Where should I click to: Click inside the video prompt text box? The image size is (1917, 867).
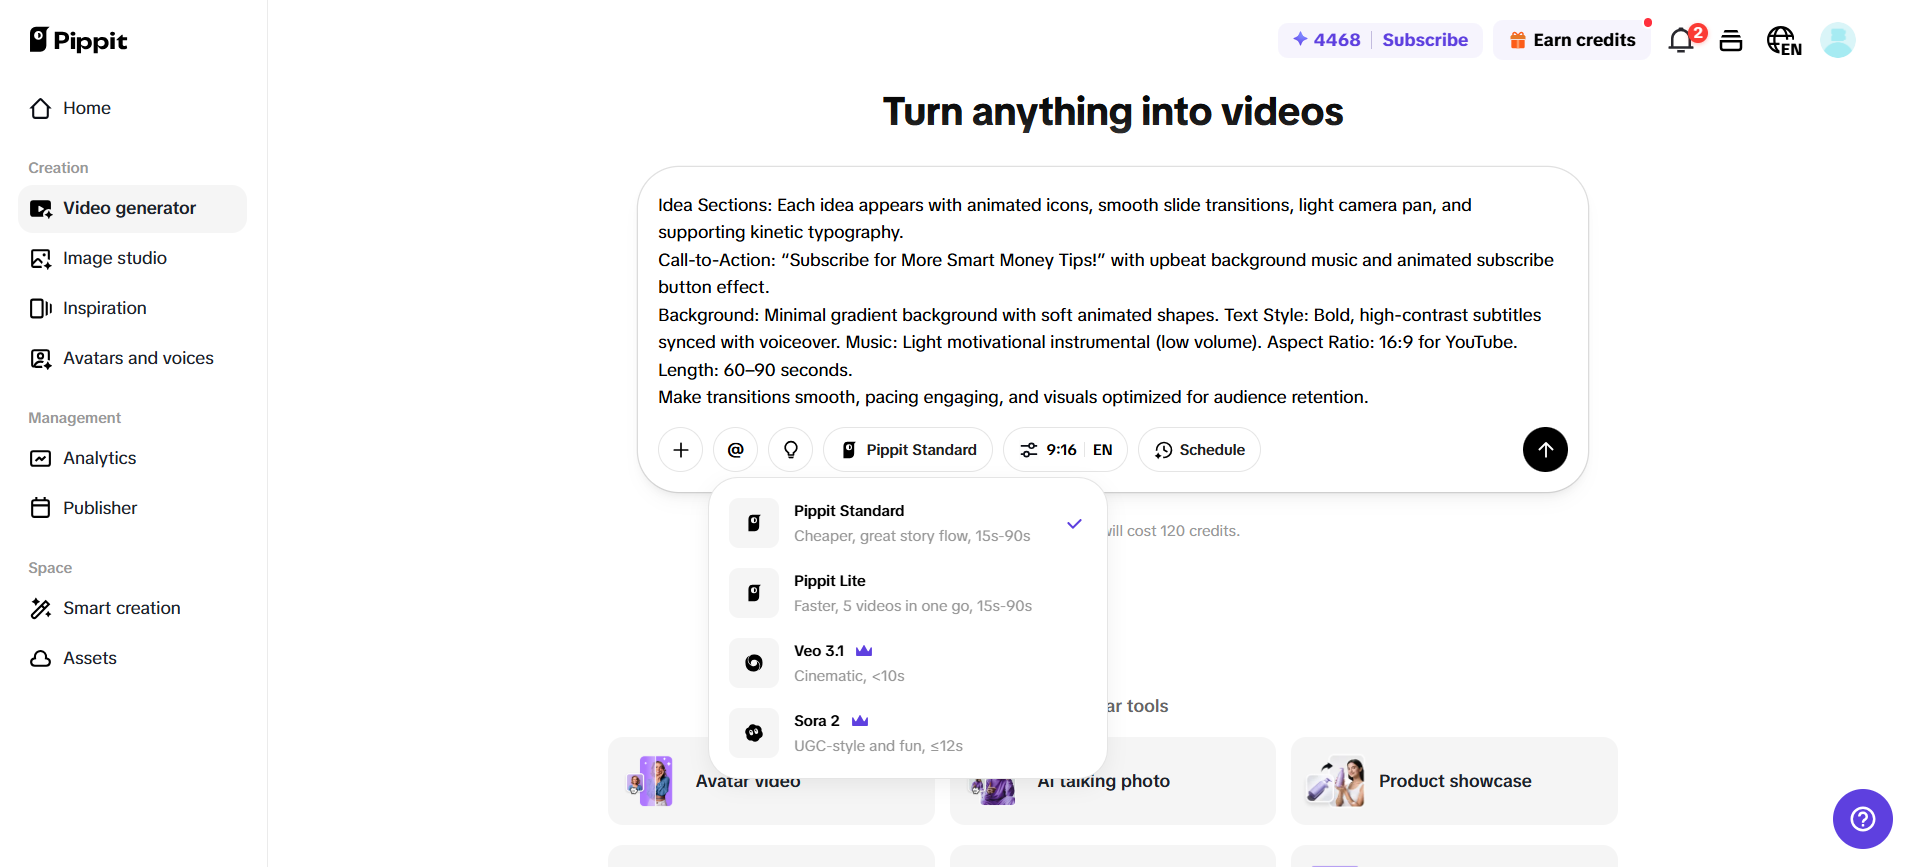pyautogui.click(x=1112, y=301)
